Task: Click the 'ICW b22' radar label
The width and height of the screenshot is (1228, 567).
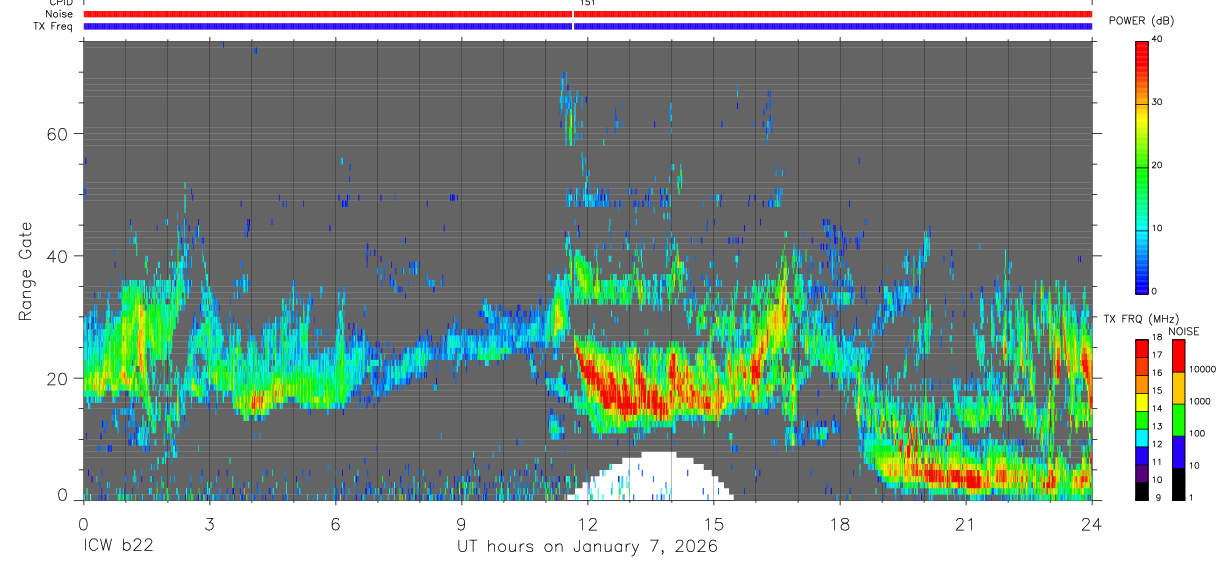Action: click(118, 547)
